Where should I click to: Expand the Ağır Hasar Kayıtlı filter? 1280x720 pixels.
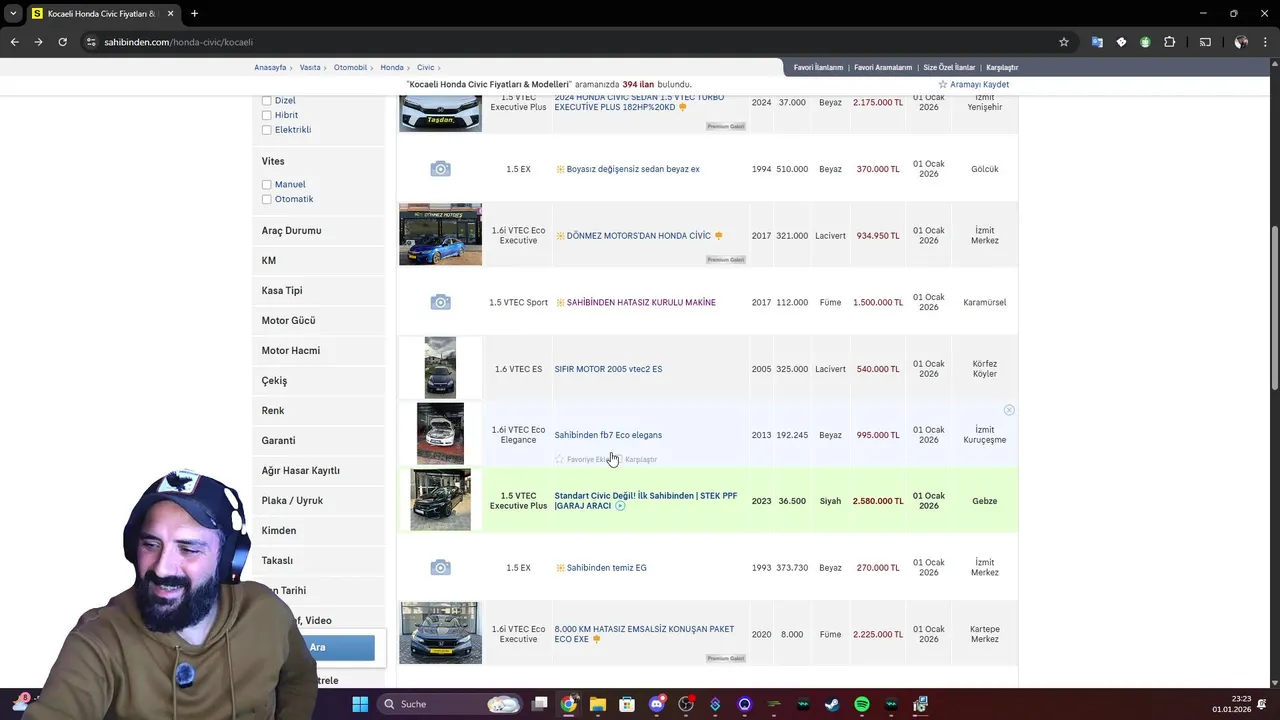pyautogui.click(x=318, y=471)
